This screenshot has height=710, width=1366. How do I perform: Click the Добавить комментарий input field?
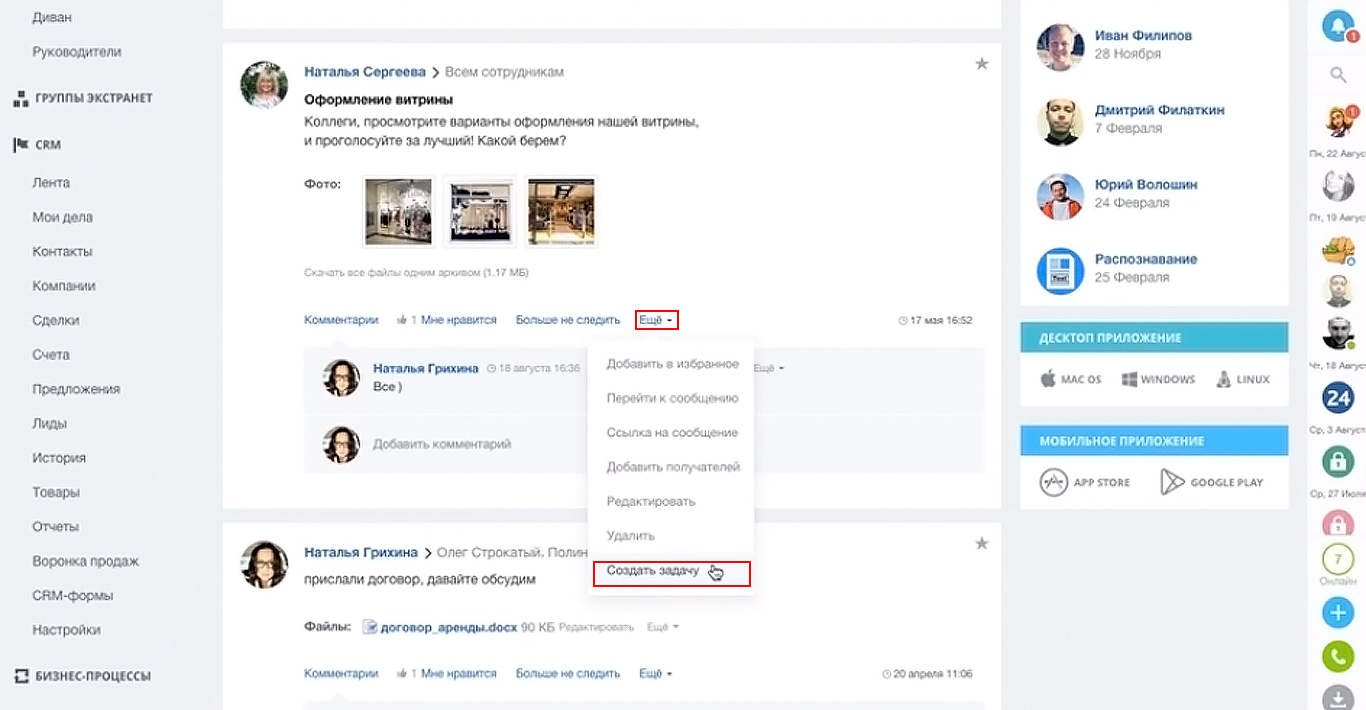(x=442, y=444)
